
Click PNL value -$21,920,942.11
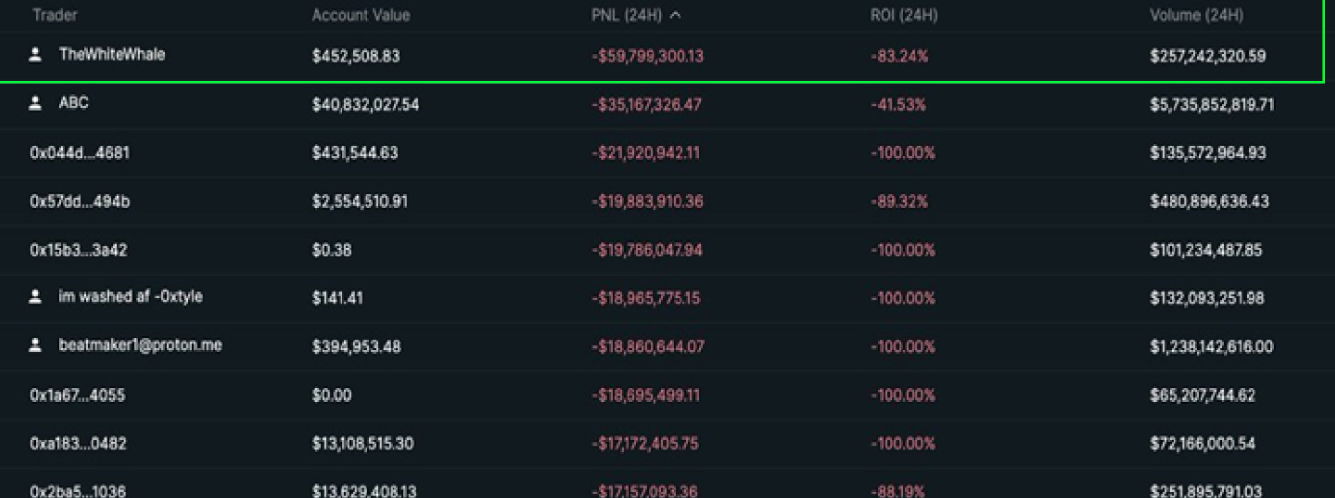point(645,153)
